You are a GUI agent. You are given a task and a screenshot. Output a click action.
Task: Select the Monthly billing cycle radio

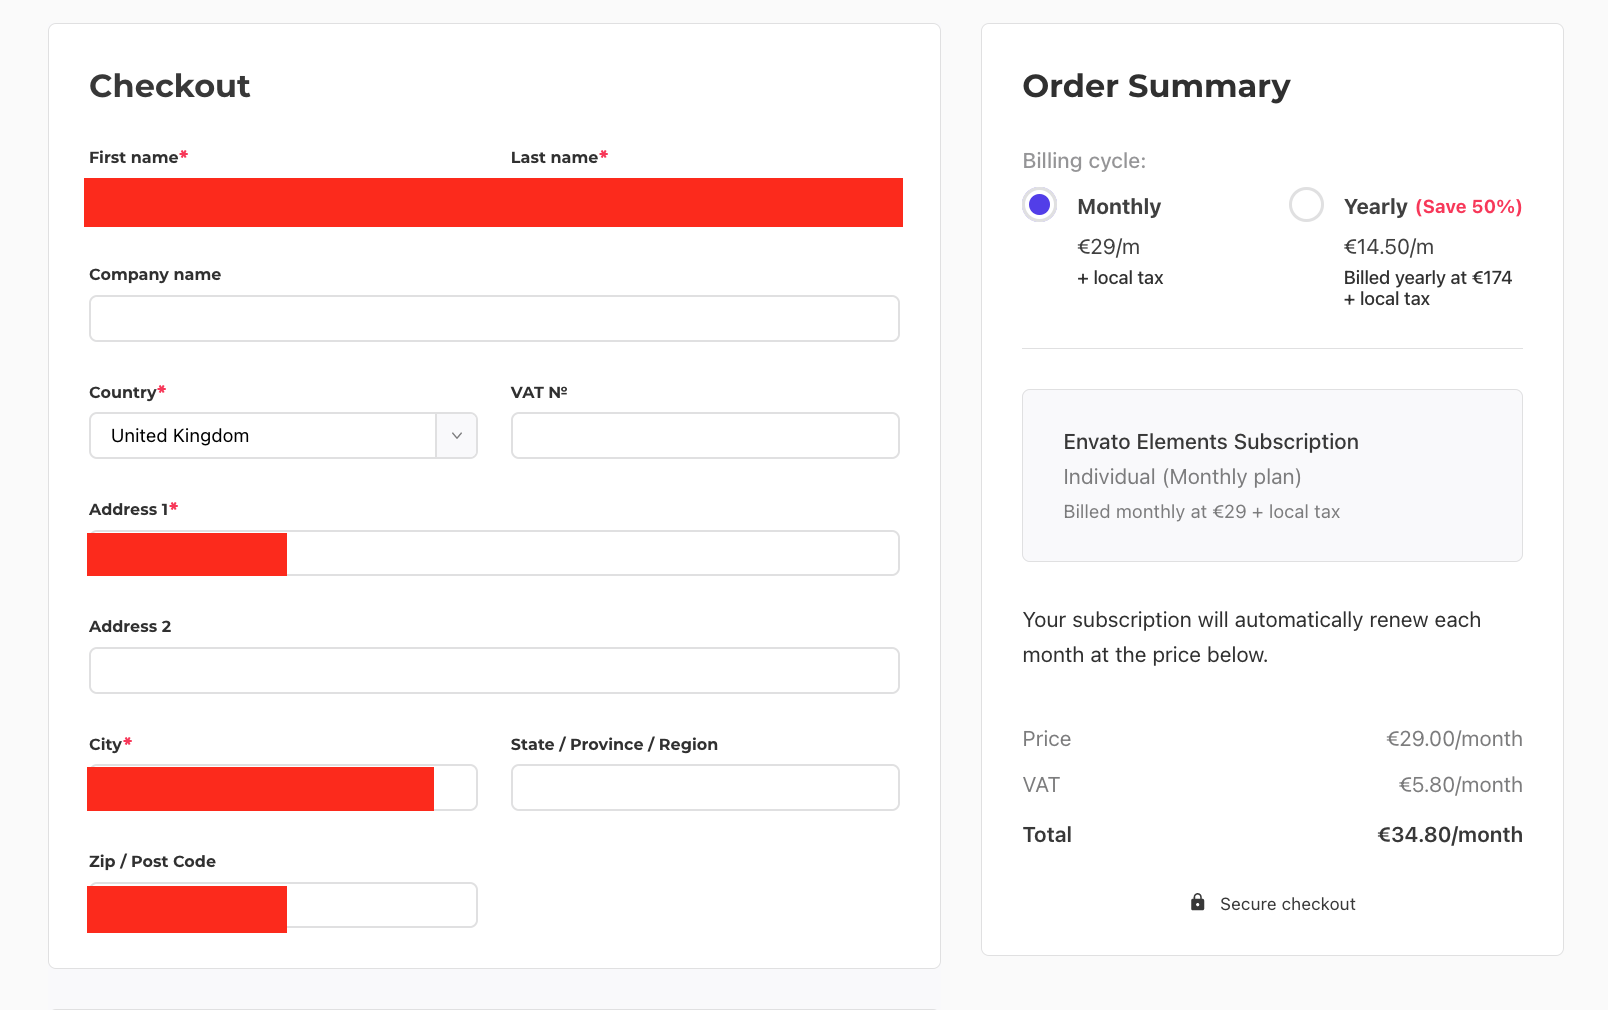pyautogui.click(x=1040, y=205)
